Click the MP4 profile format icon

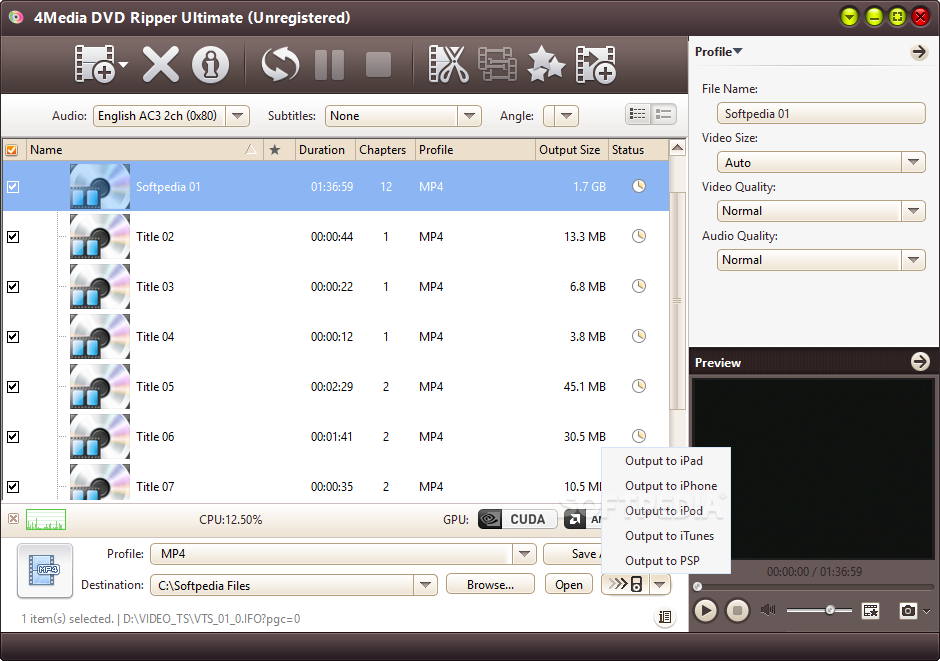pos(45,570)
